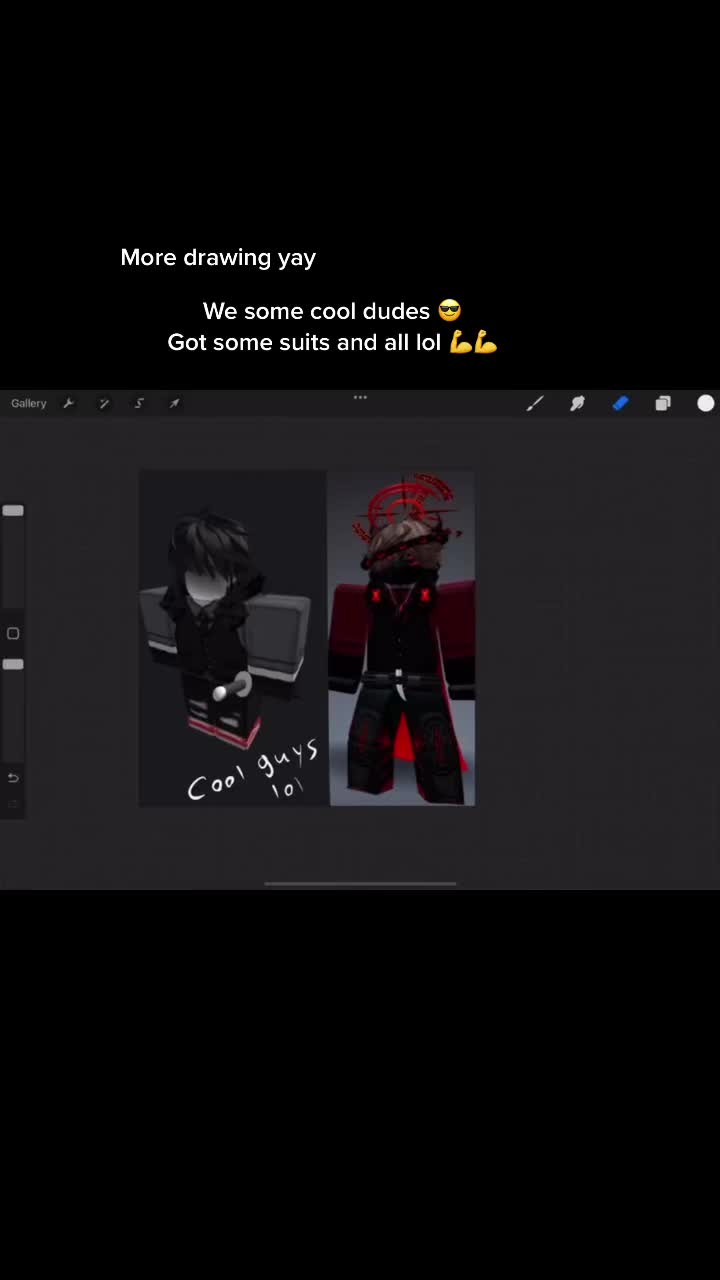Open the Layers panel

click(663, 403)
